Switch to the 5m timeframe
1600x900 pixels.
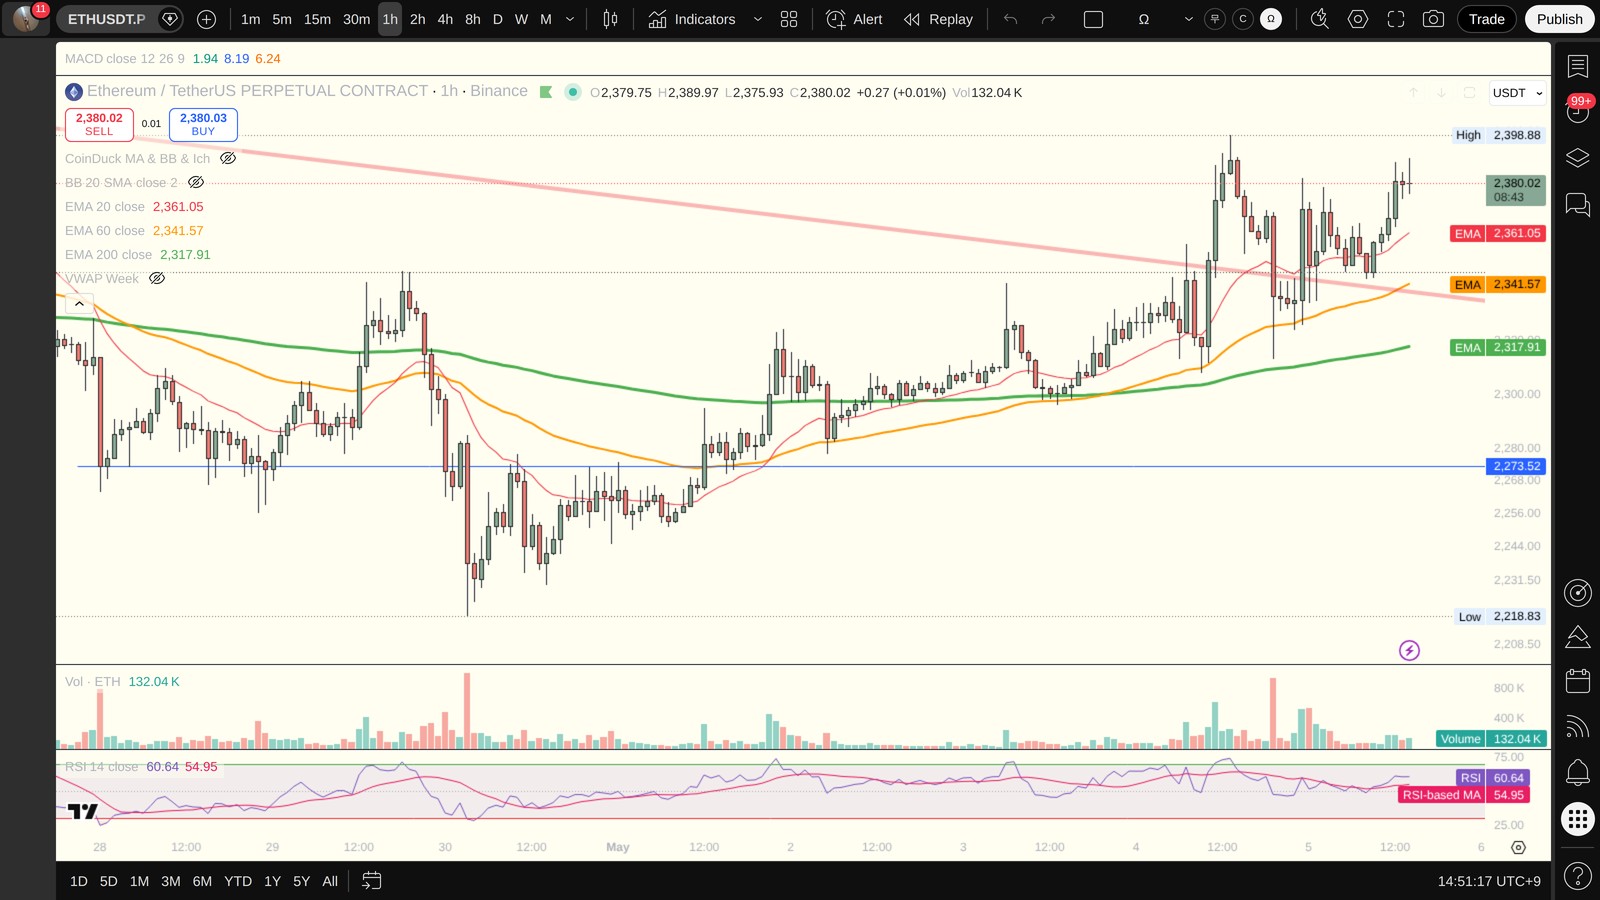282,19
